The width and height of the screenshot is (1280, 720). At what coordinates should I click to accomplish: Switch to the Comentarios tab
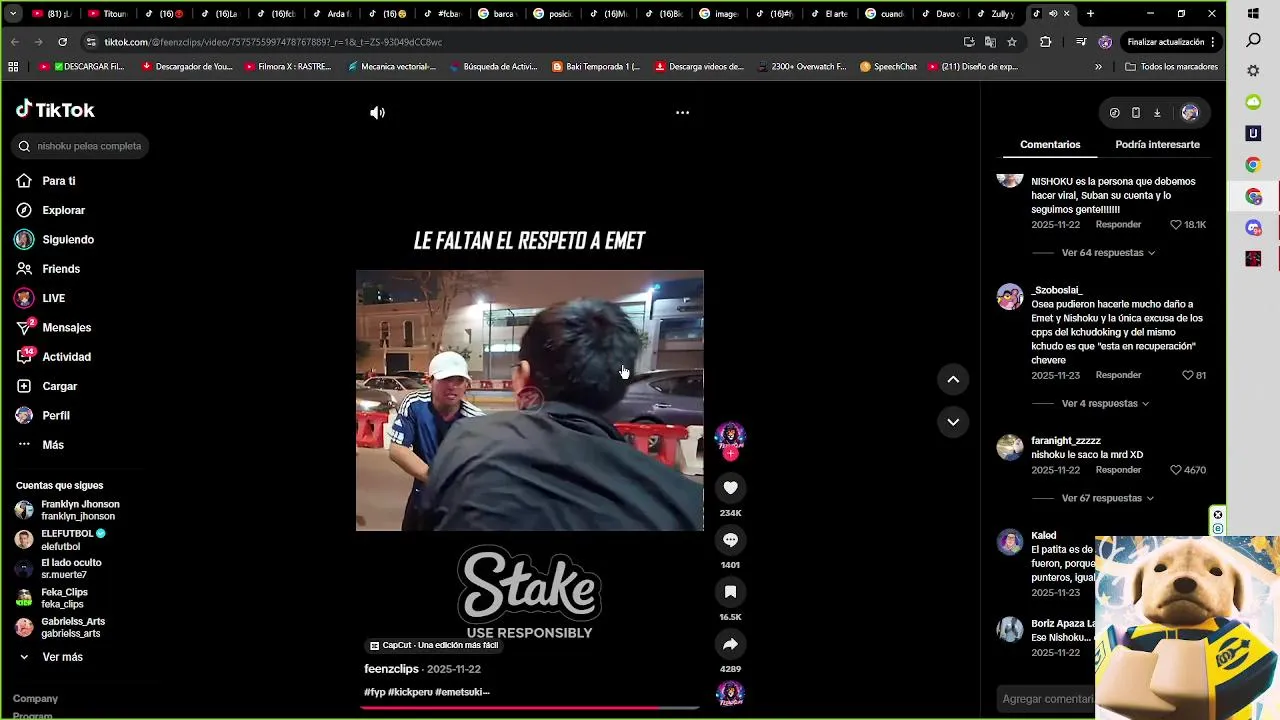tap(1050, 145)
